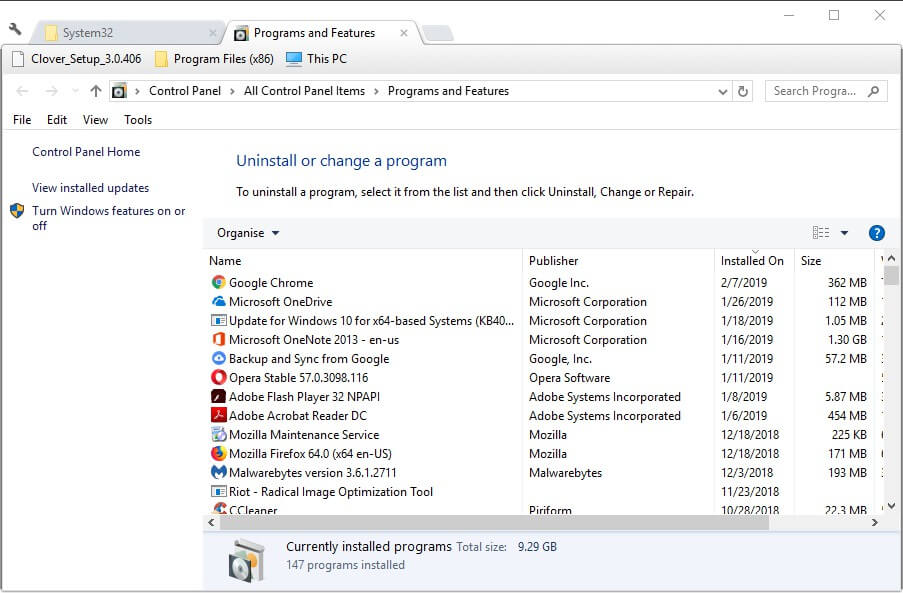Click the 2/7/2019 installed date cell
The width and height of the screenshot is (903, 593).
743,282
